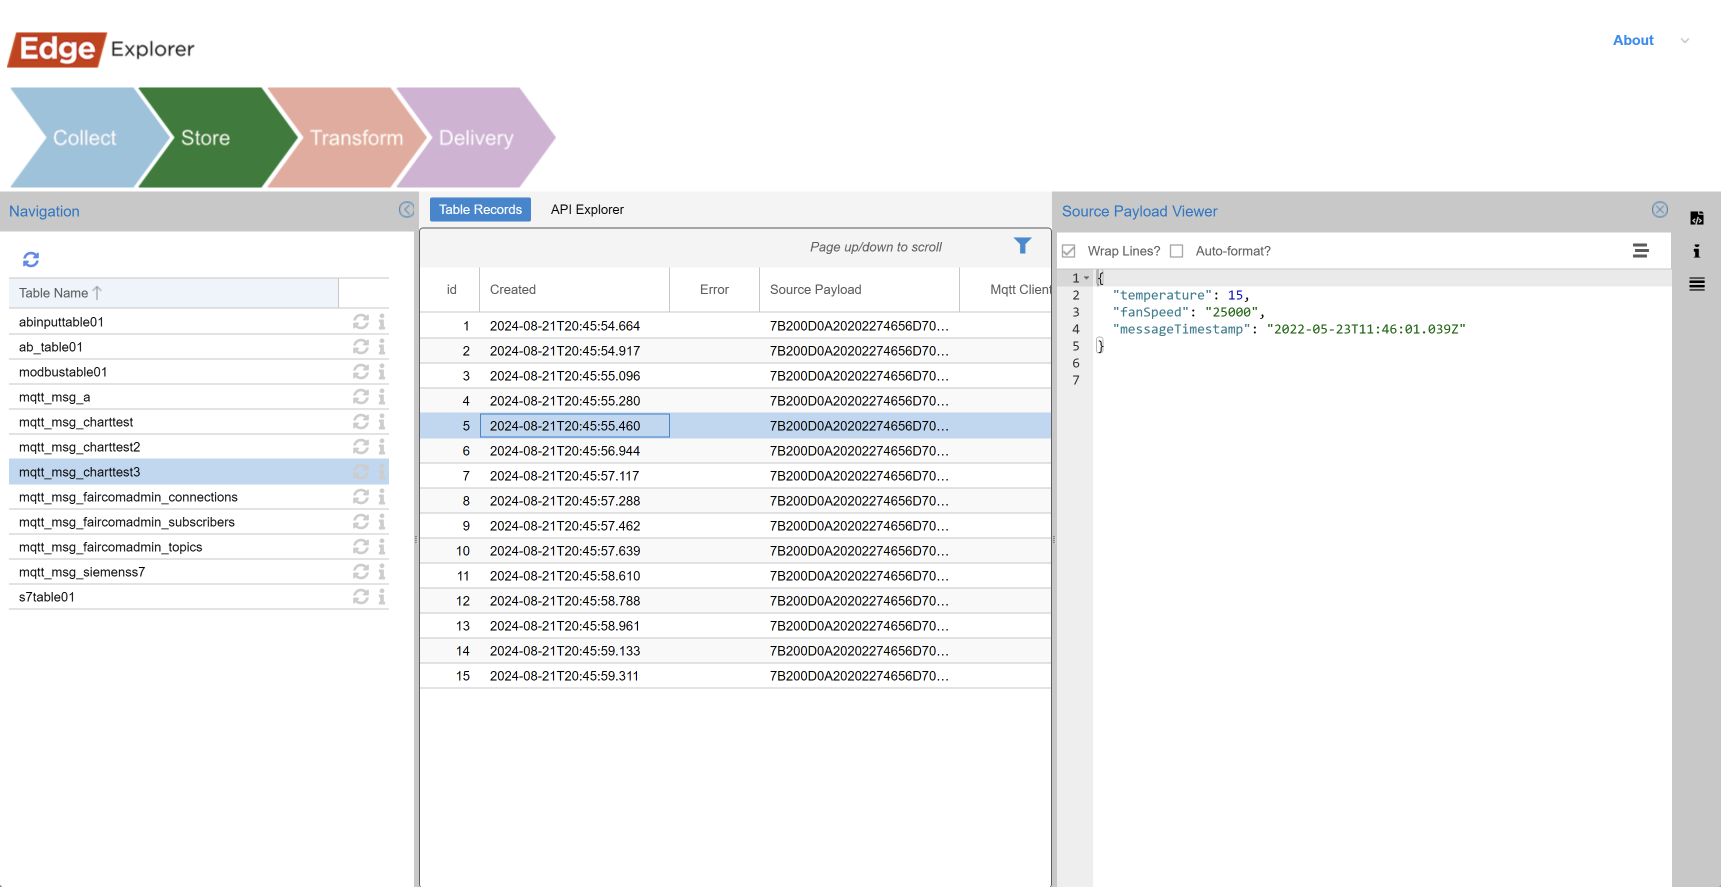
Task: Click the code file icon in right sidebar
Action: [1697, 218]
